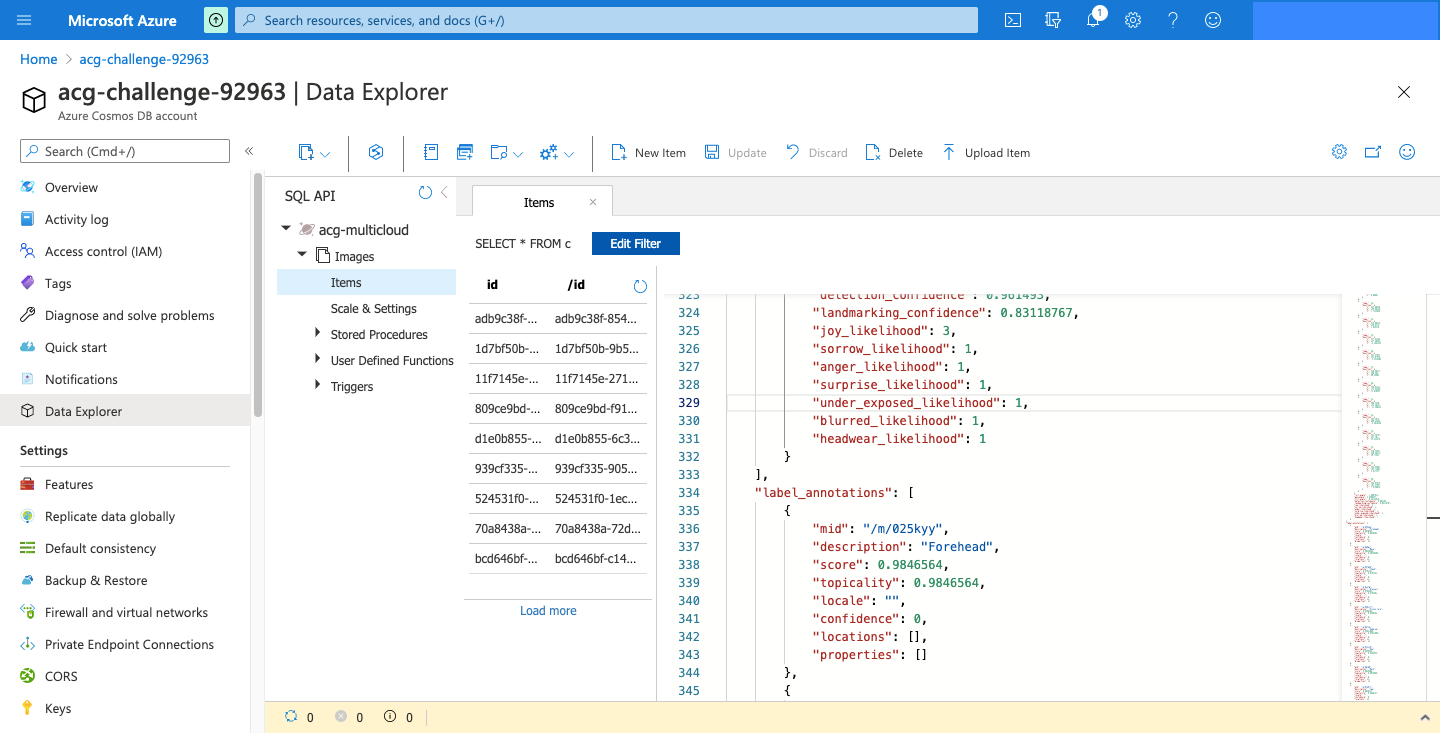
Task: Refresh the SQL API tree
Action: click(x=425, y=192)
